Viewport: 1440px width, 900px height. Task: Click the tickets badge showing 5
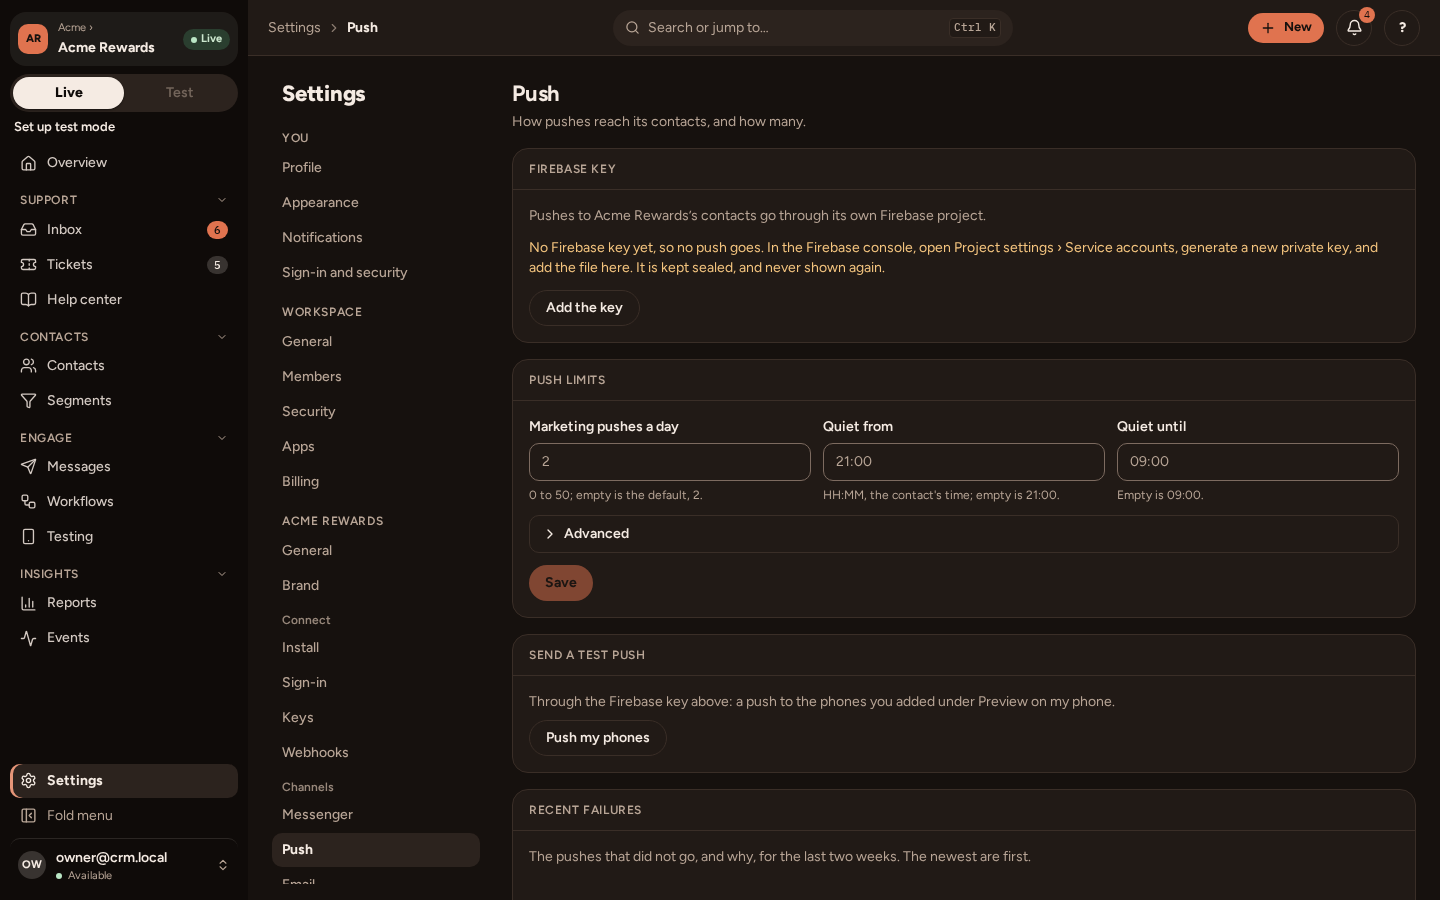[217, 265]
